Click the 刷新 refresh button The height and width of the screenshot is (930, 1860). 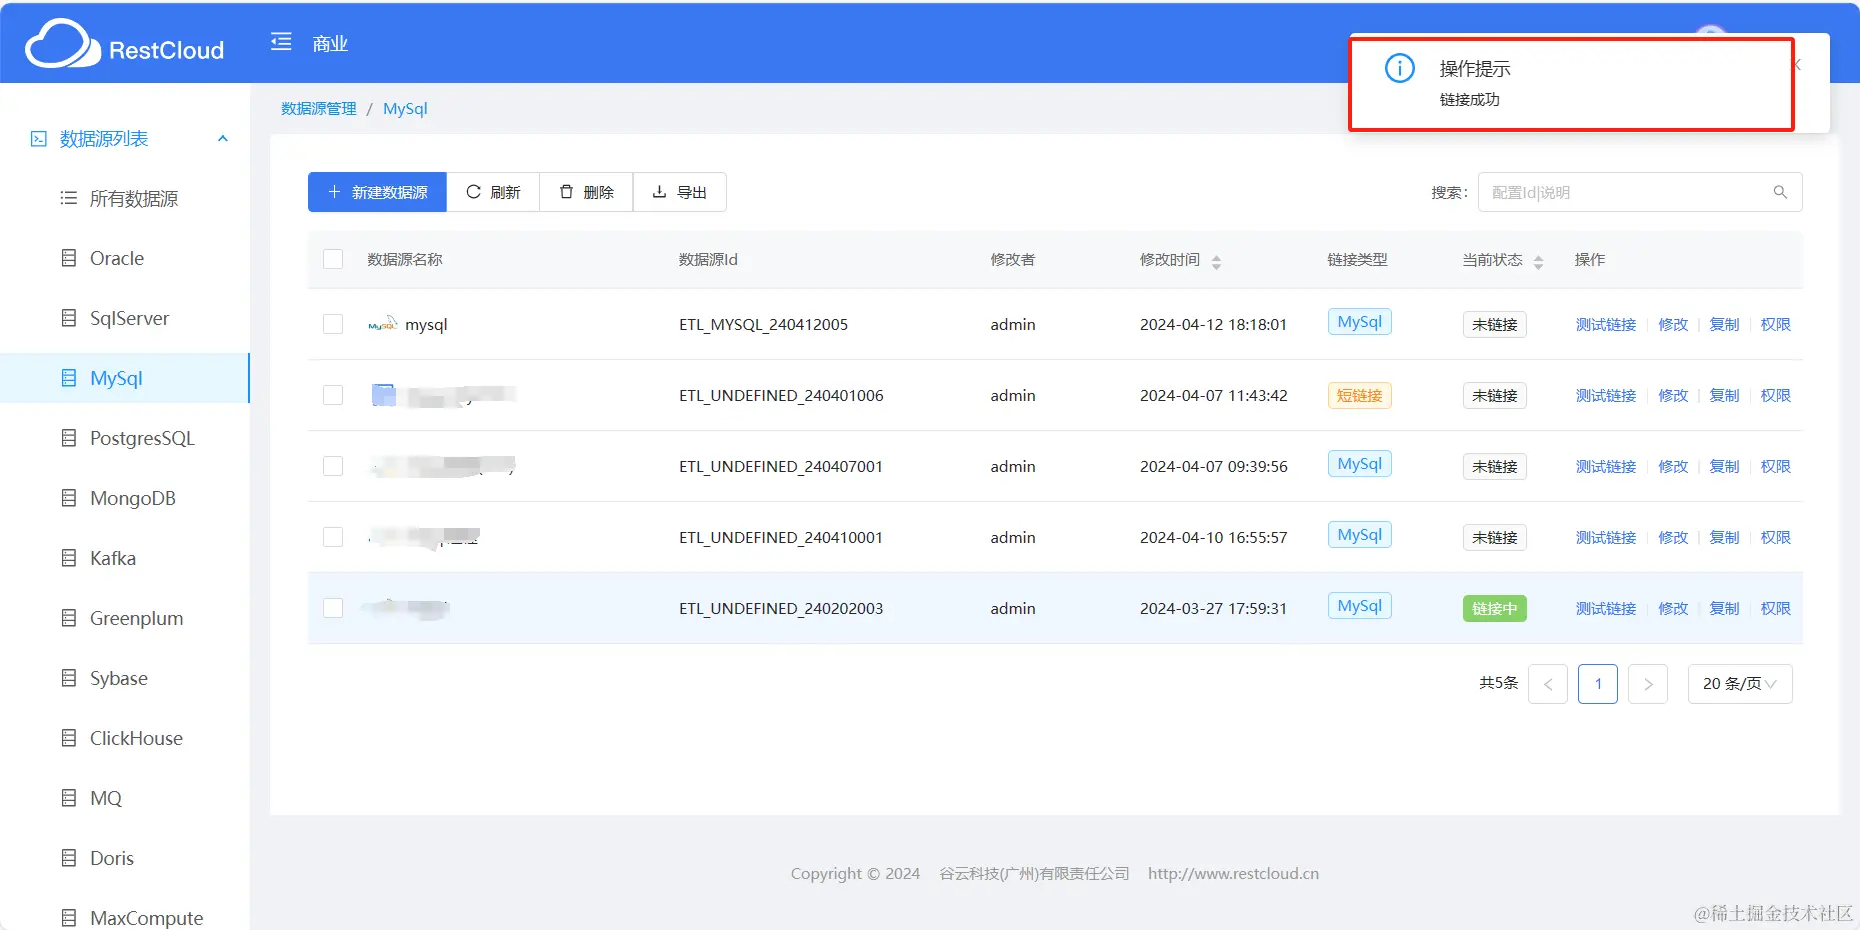493,192
